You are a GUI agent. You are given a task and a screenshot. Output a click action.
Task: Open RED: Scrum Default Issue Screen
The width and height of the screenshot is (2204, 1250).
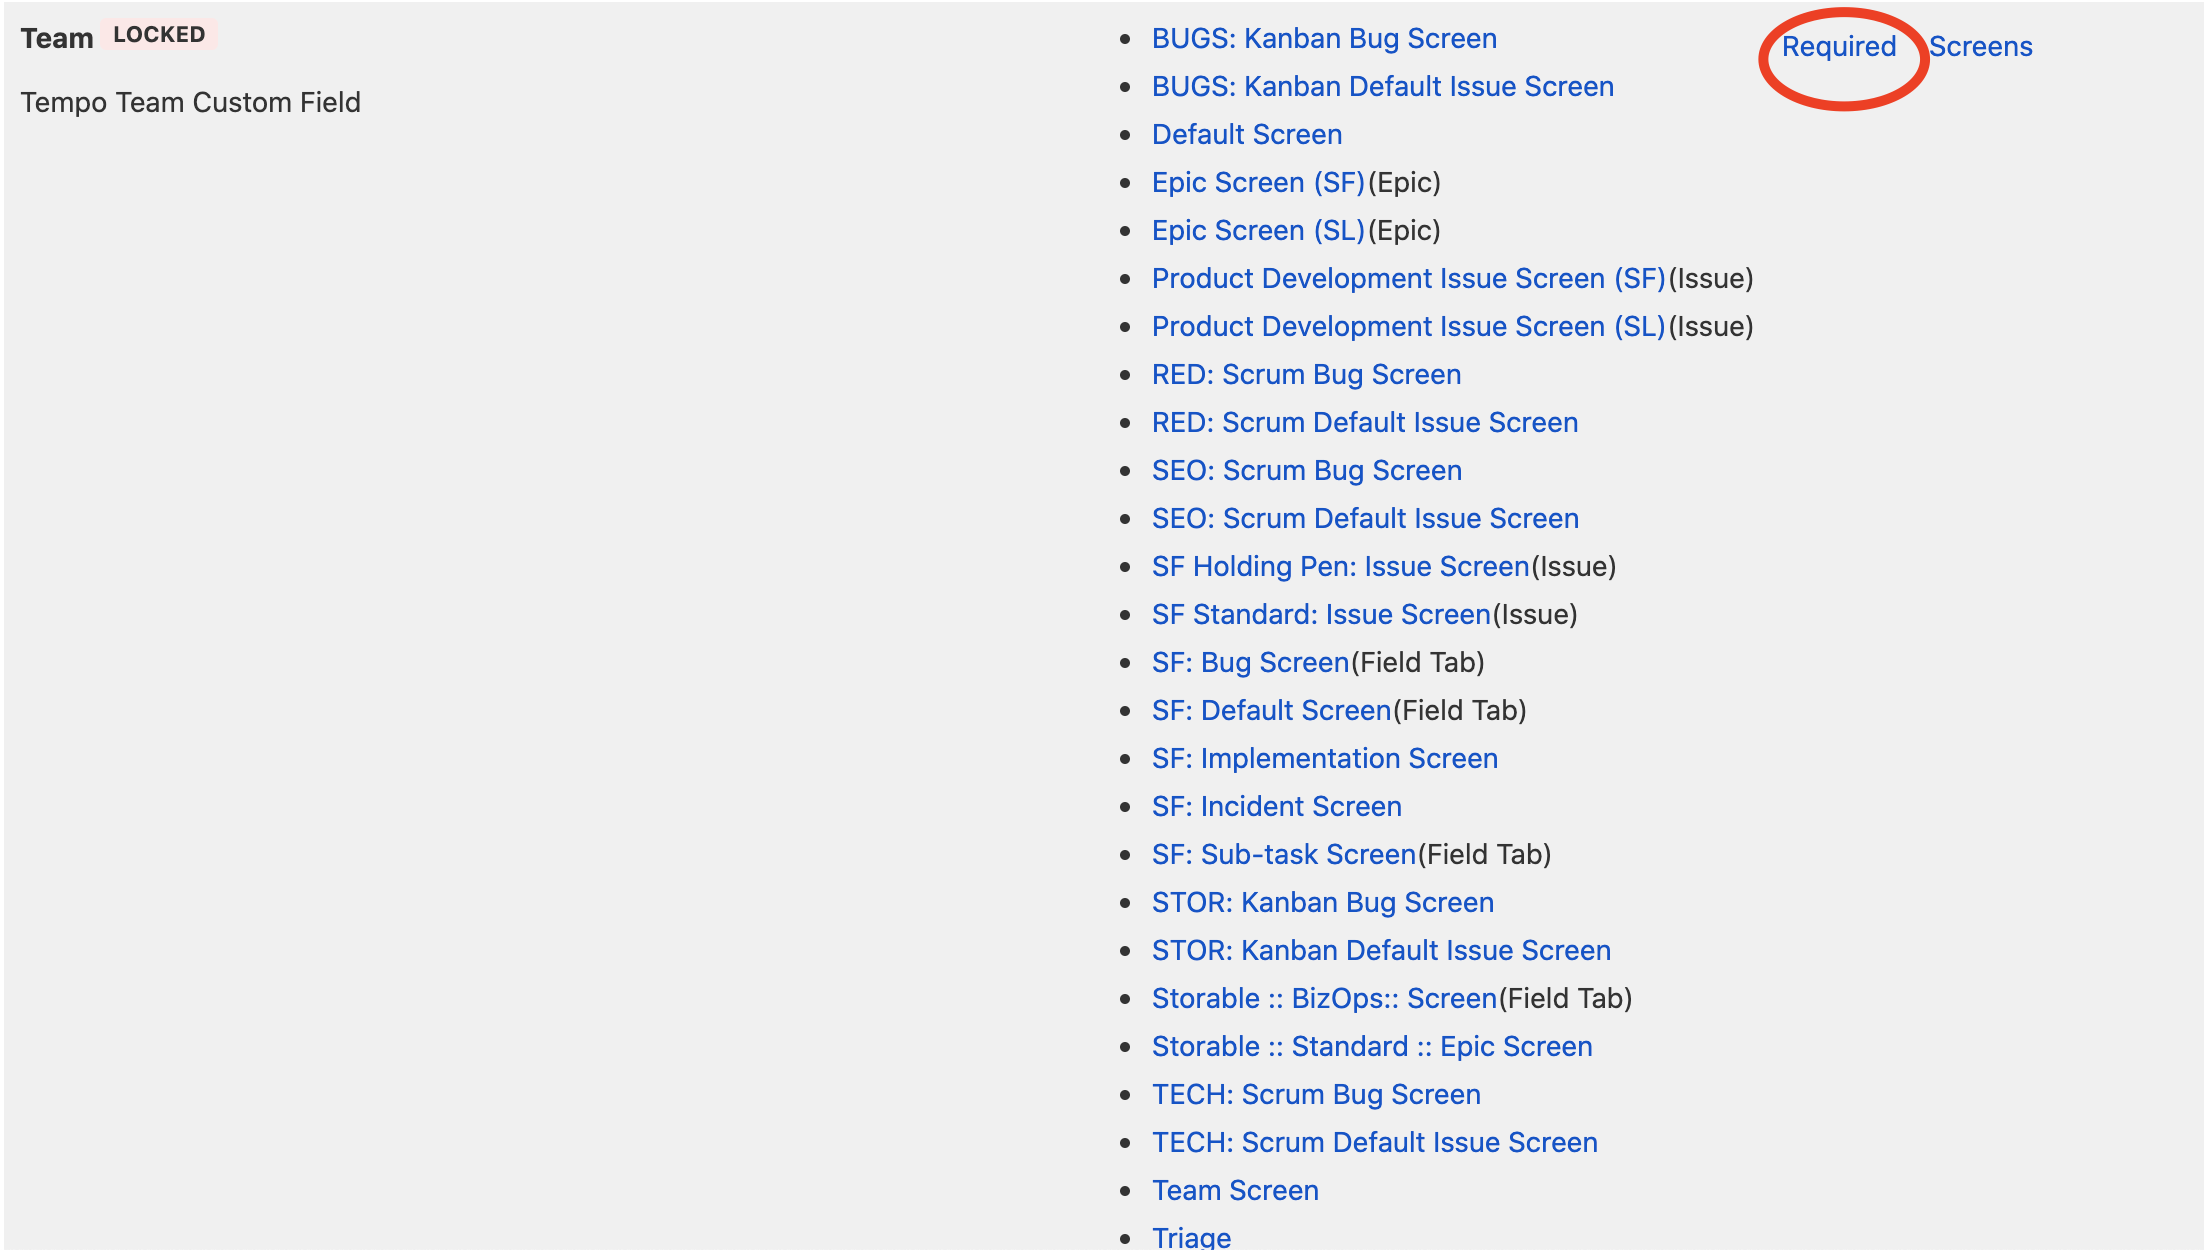point(1364,423)
